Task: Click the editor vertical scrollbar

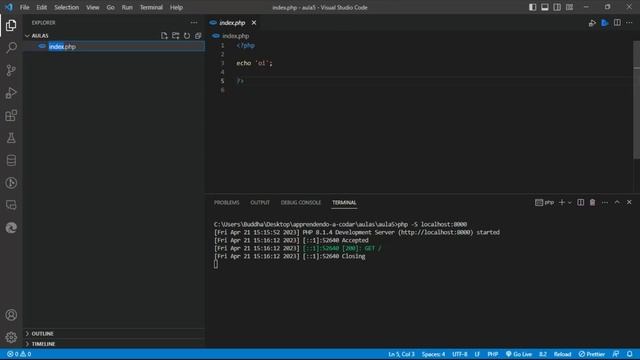Action: 637,99
